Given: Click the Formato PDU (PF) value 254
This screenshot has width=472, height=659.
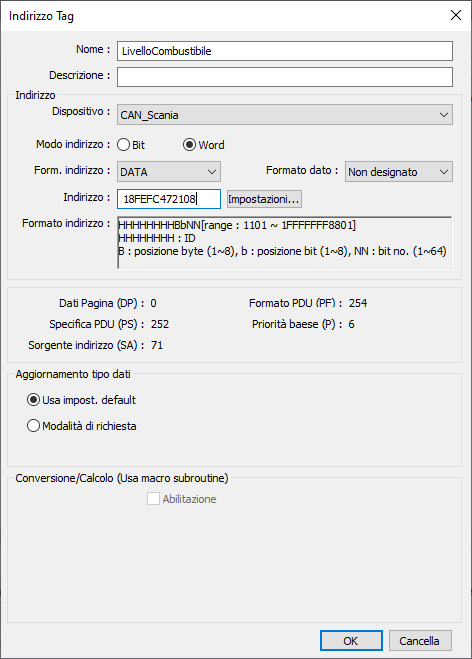Looking at the screenshot, I should (358, 303).
